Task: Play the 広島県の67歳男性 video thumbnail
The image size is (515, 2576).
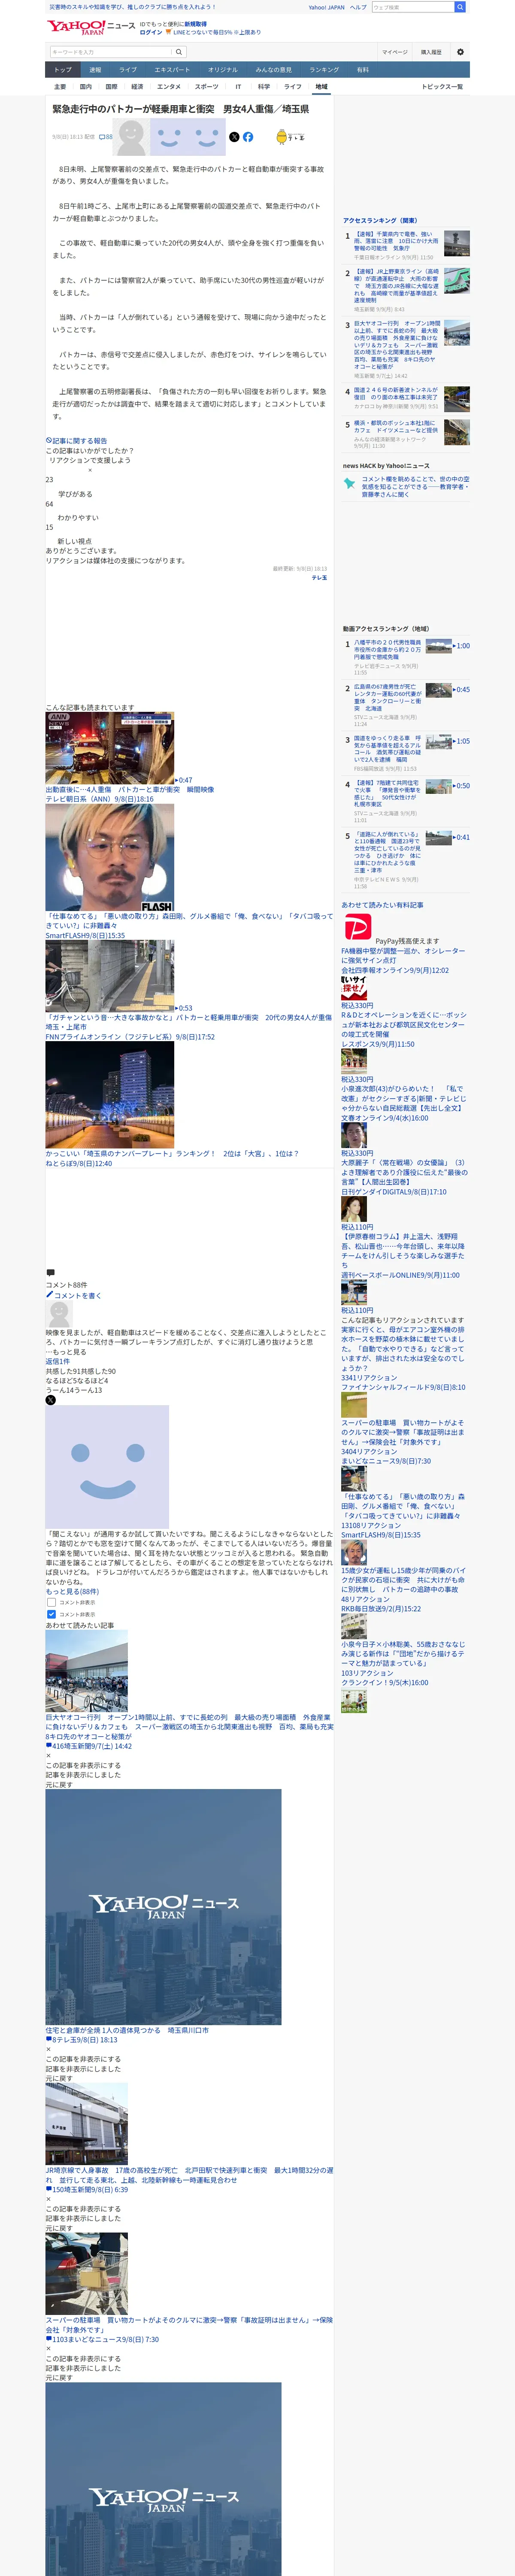Action: pyautogui.click(x=438, y=690)
